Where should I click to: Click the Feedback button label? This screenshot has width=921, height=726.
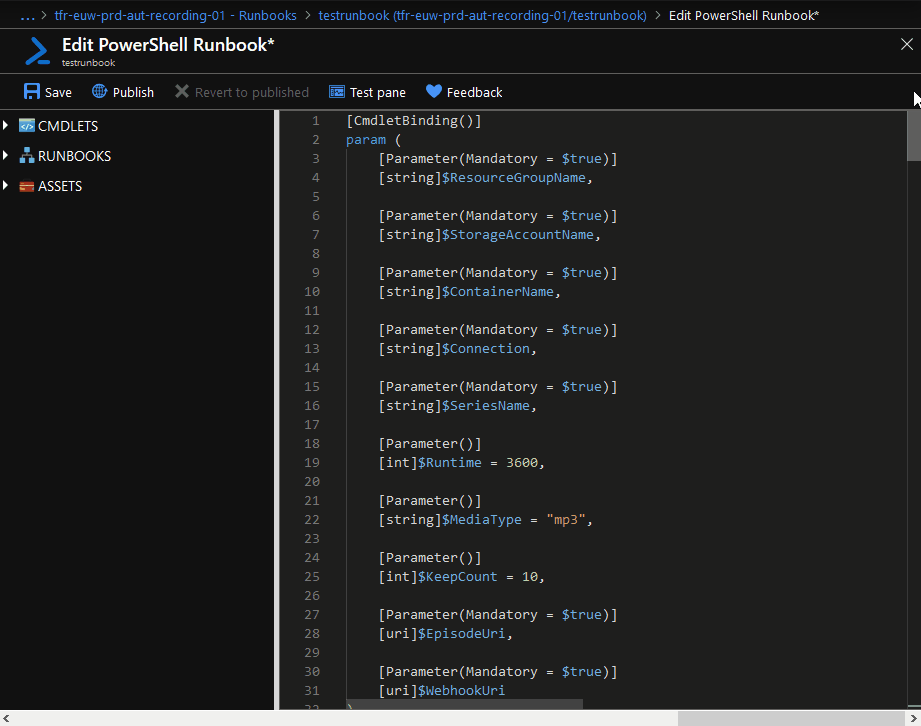(475, 93)
